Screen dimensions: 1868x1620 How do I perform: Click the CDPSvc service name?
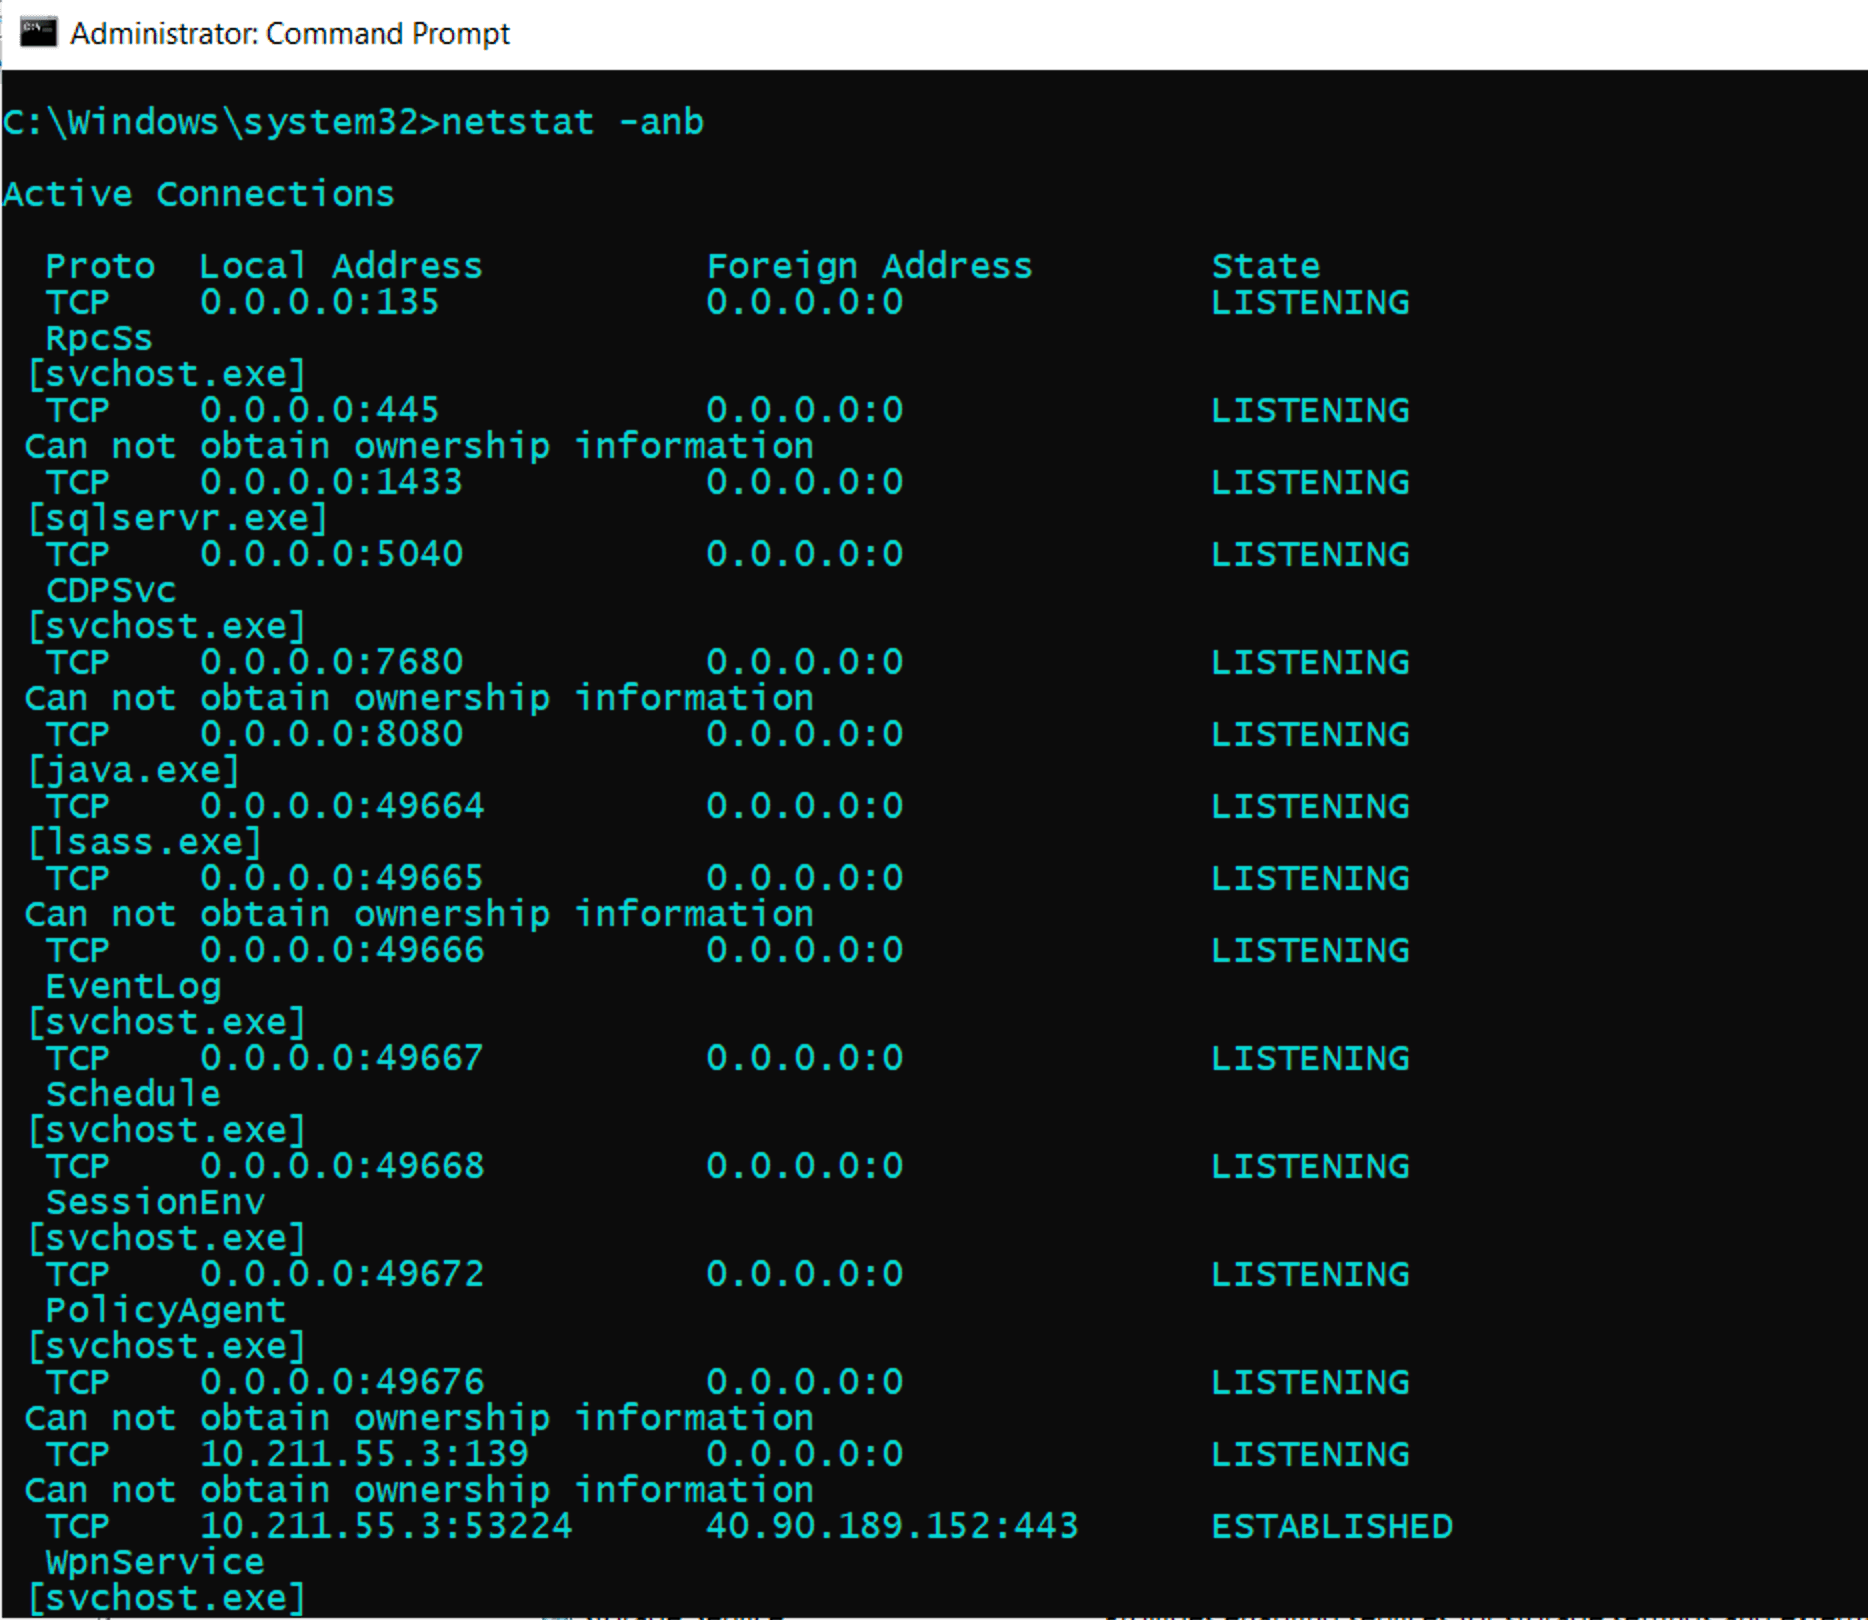pyautogui.click(x=111, y=590)
